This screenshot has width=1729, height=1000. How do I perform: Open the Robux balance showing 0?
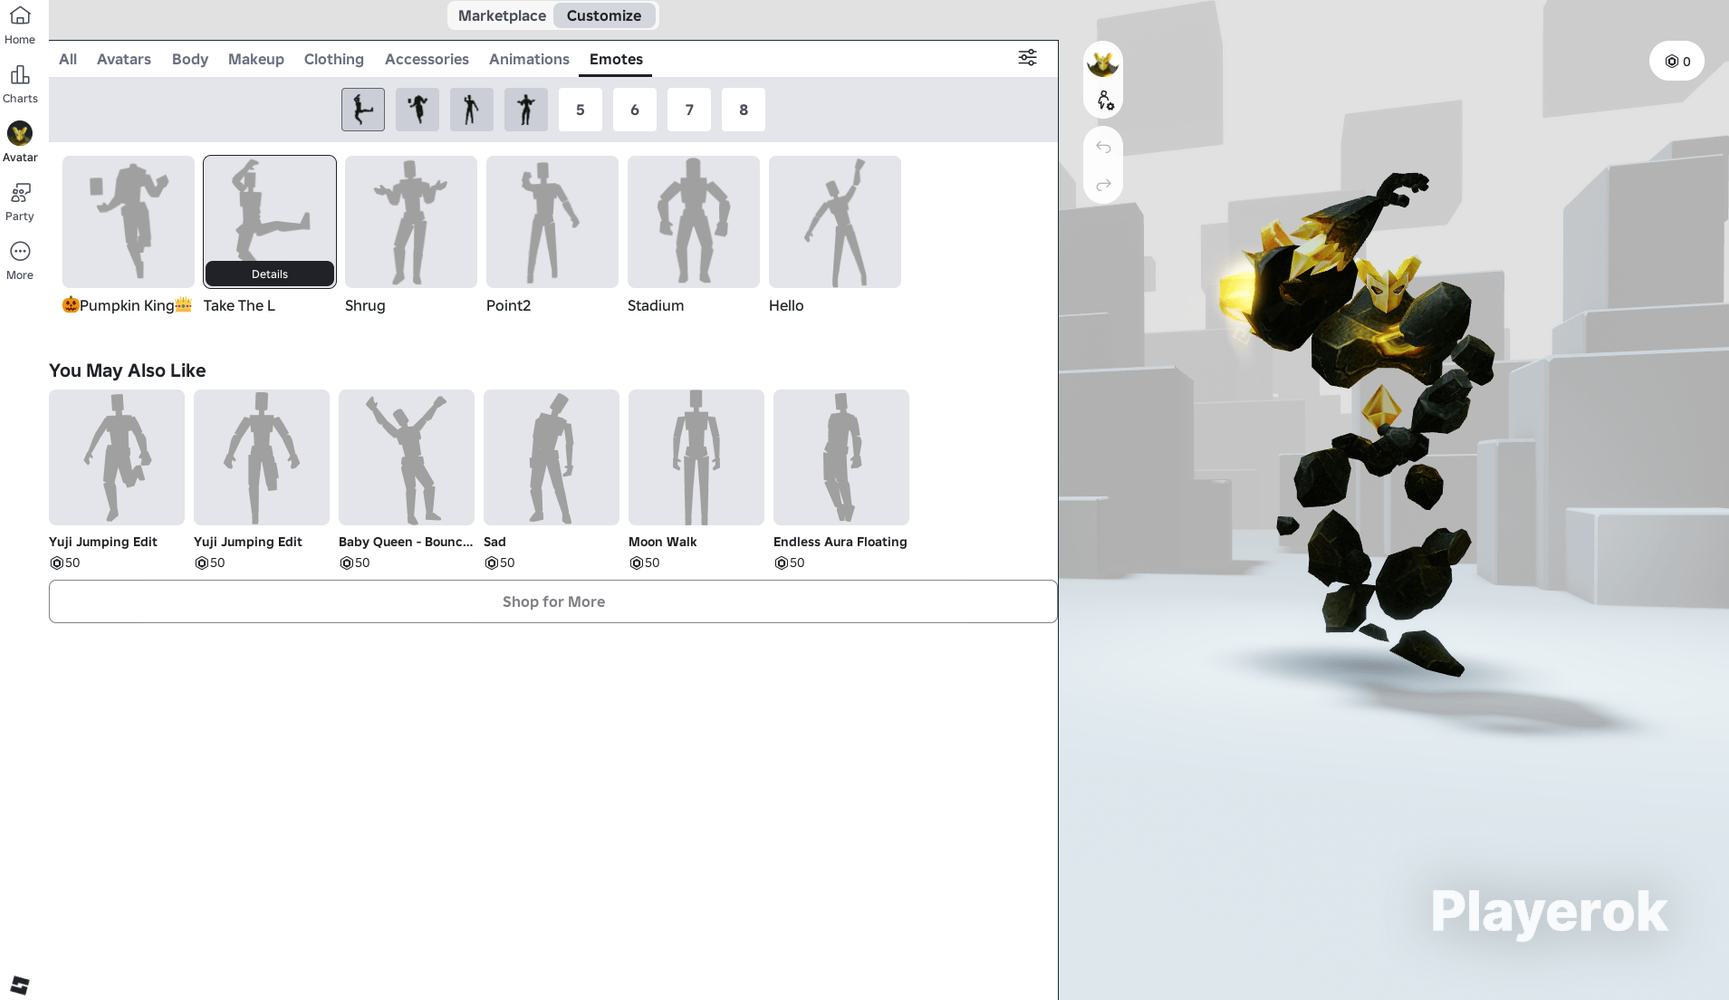tap(1677, 61)
